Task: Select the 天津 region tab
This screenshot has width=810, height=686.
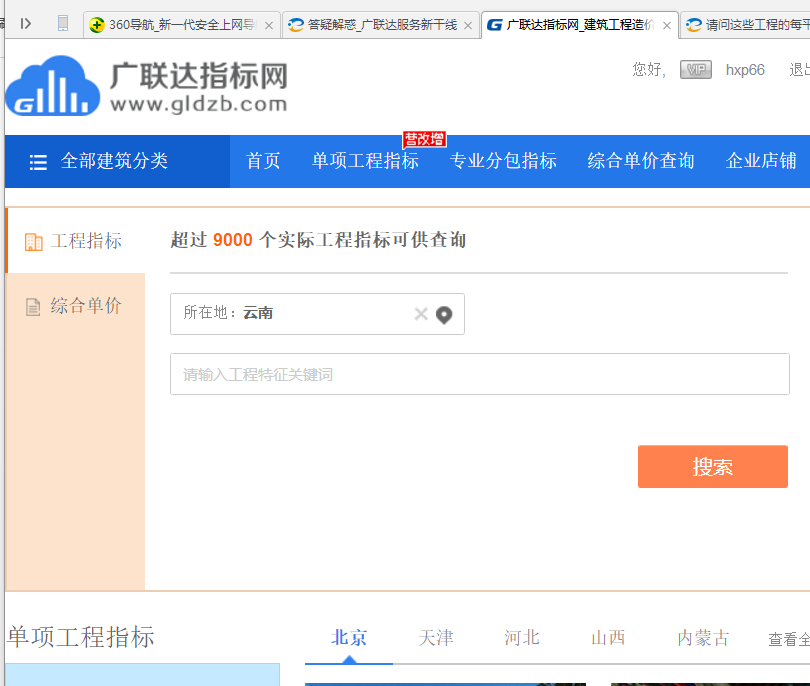Action: click(x=435, y=638)
